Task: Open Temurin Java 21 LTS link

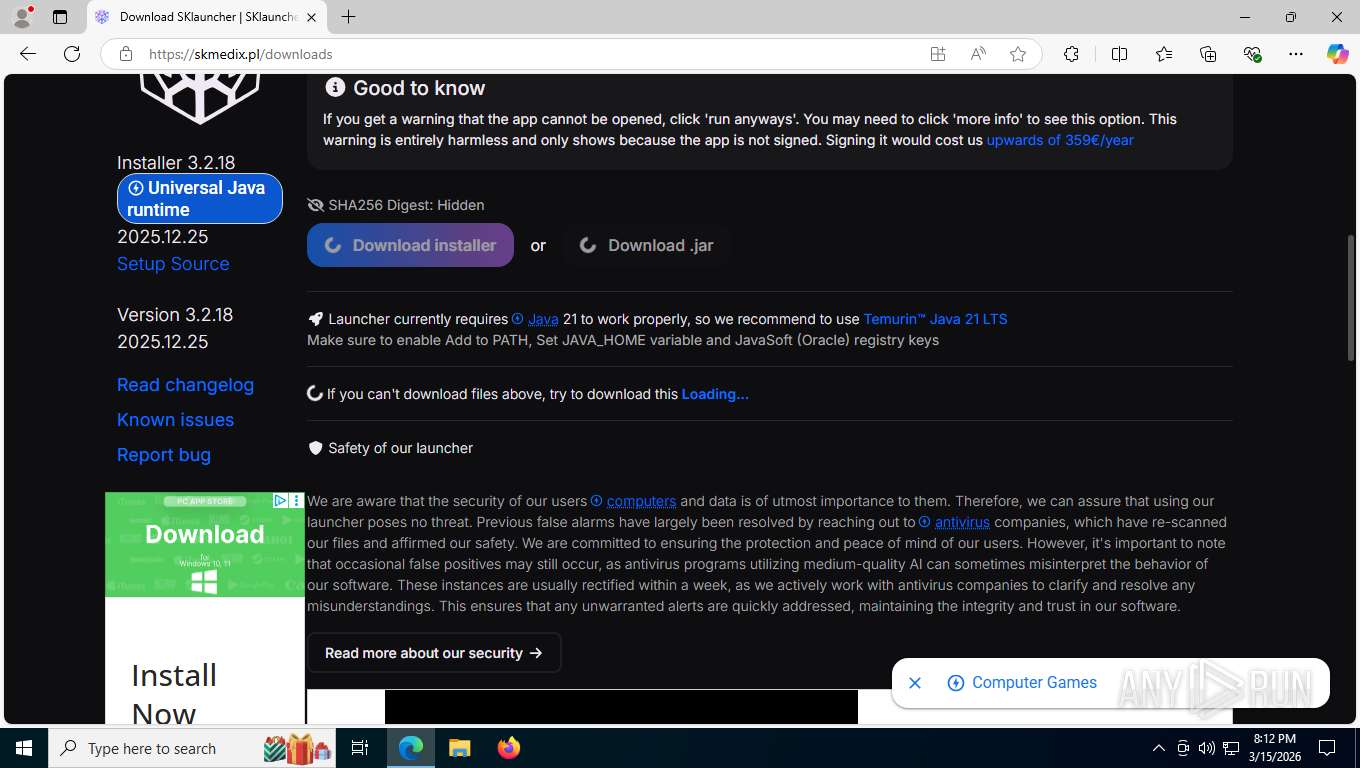Action: (x=935, y=319)
